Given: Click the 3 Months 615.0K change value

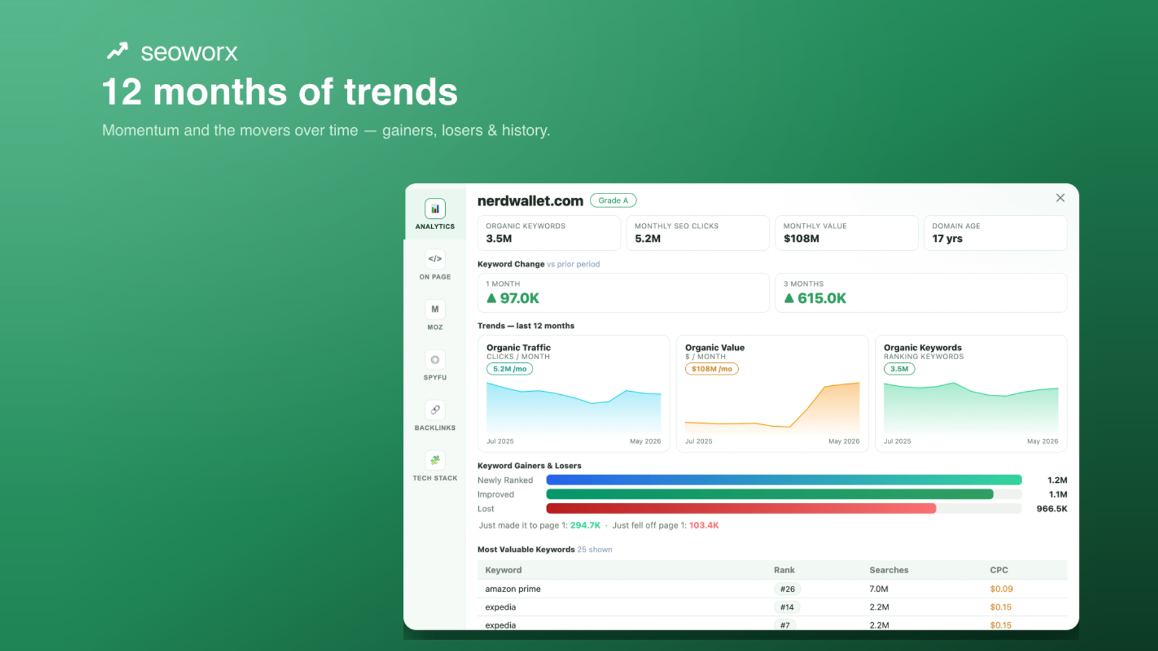Looking at the screenshot, I should point(815,299).
